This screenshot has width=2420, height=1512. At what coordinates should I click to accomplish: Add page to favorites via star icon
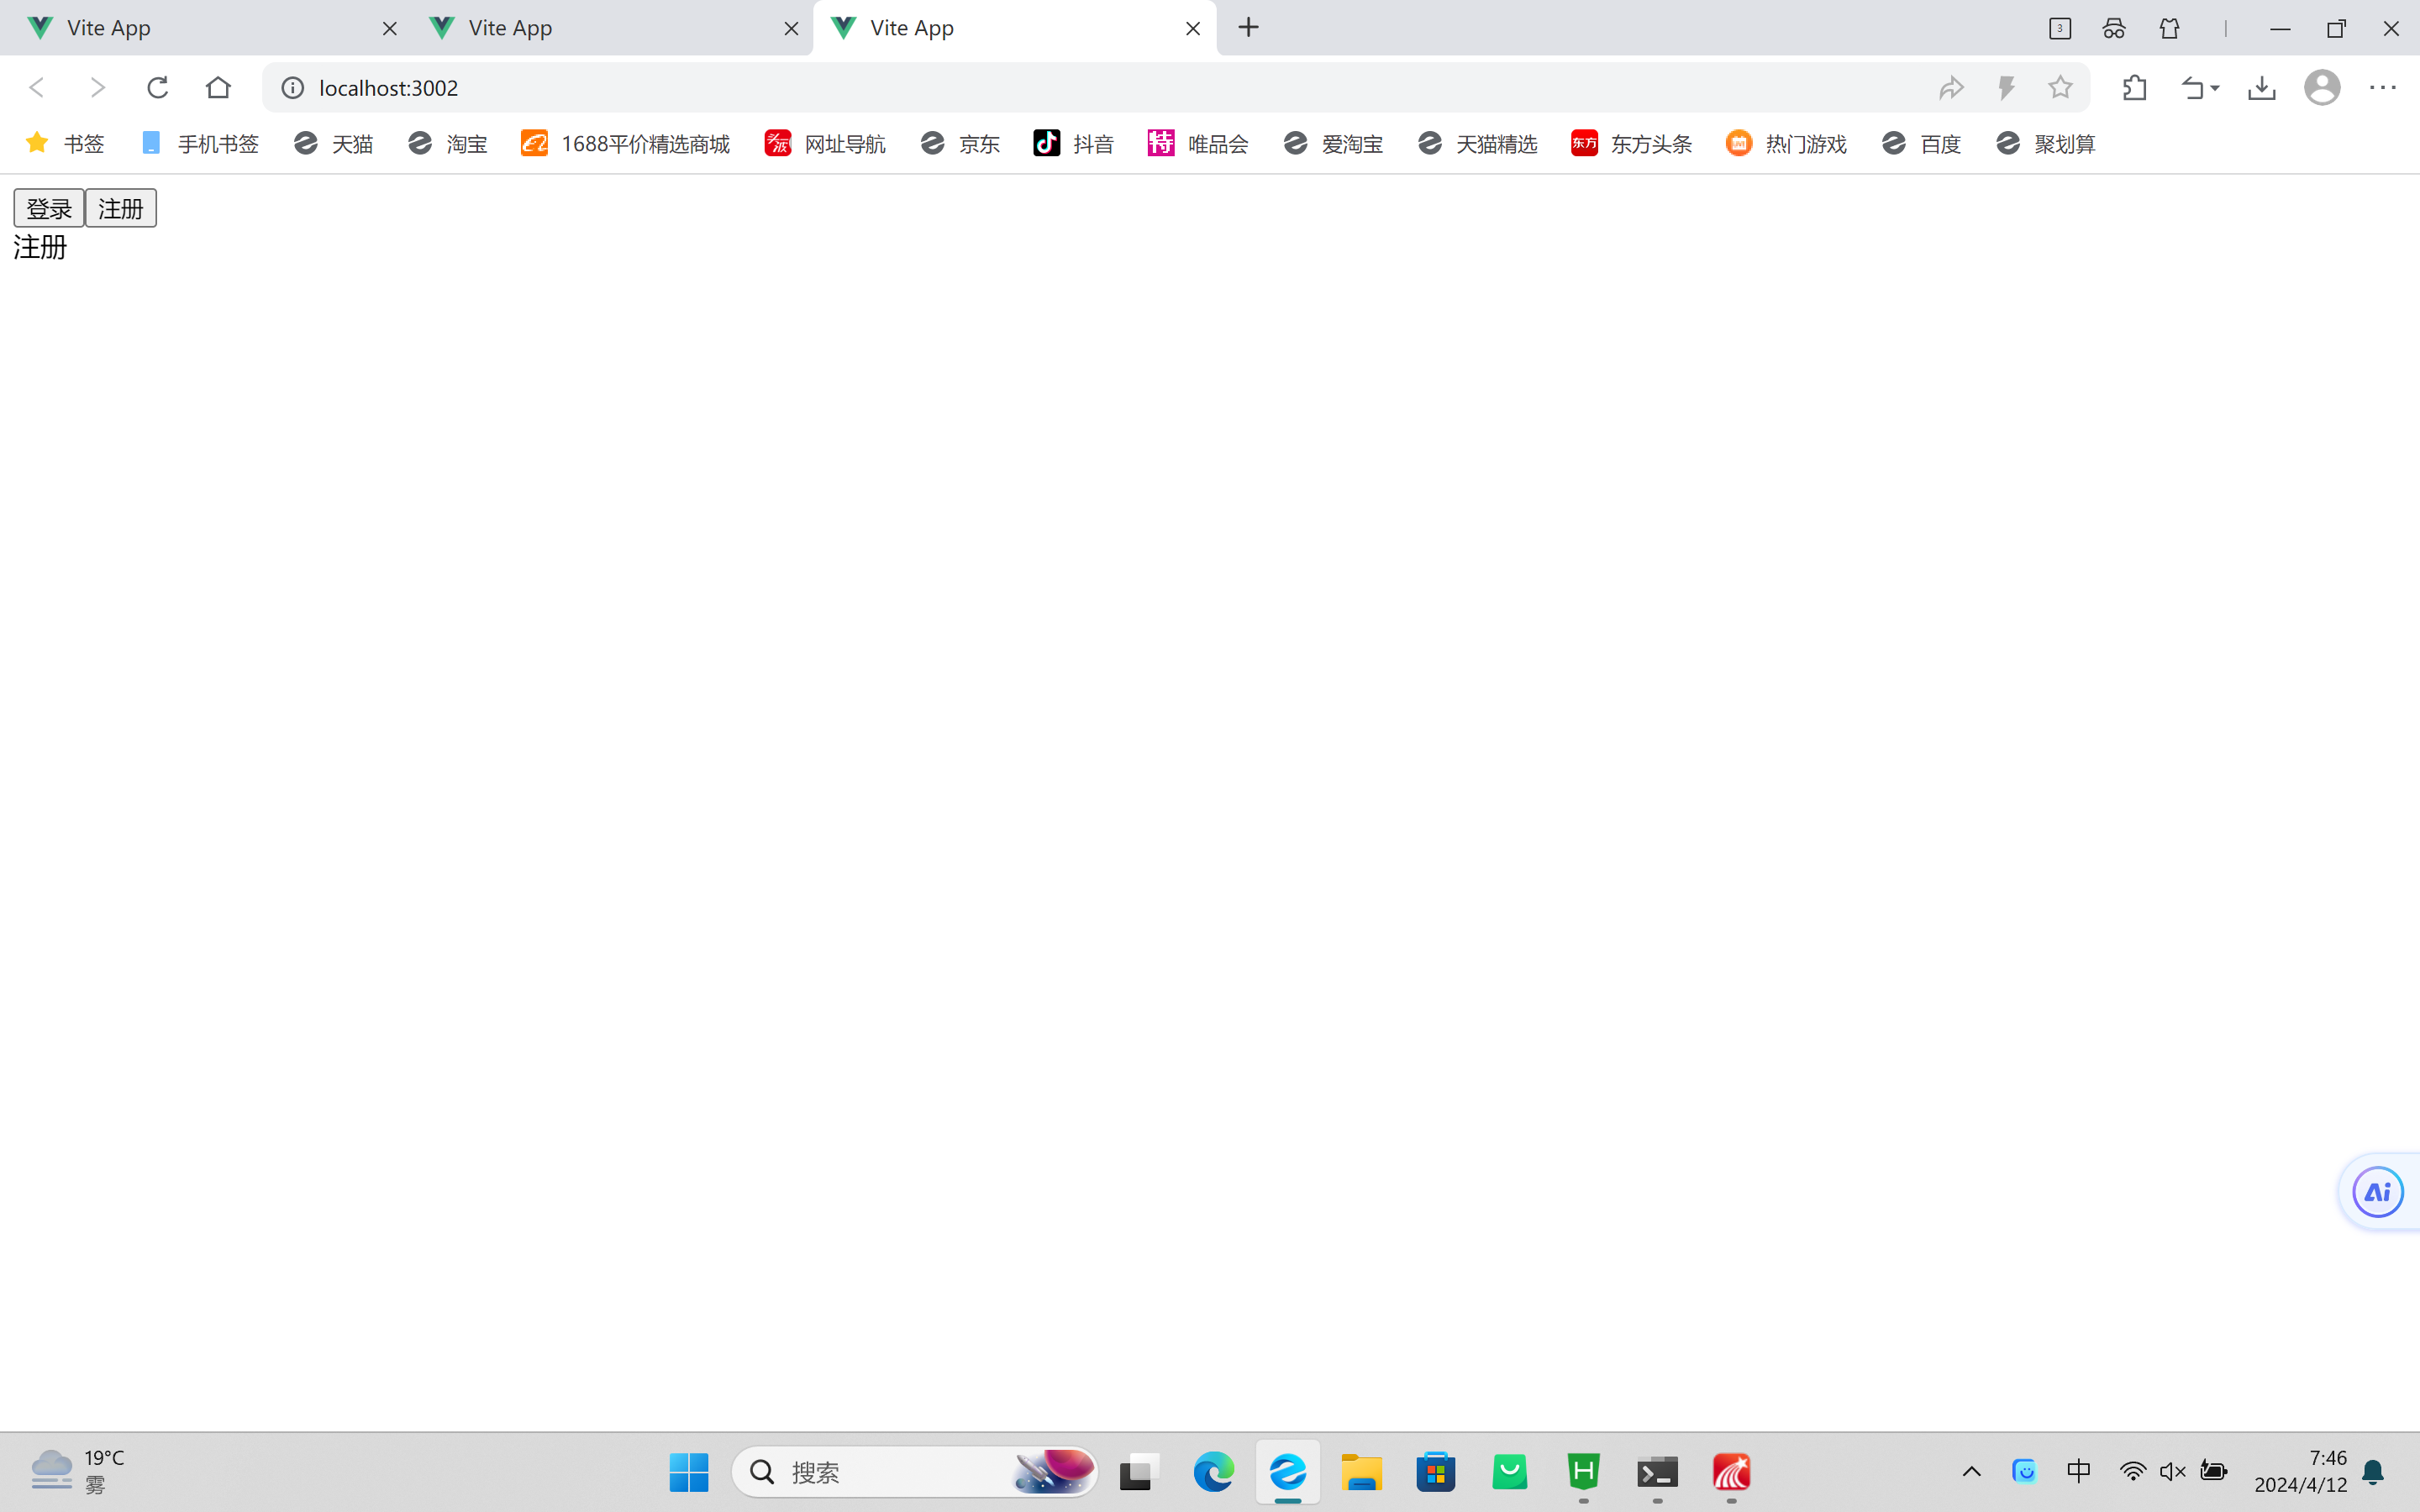click(2061, 87)
